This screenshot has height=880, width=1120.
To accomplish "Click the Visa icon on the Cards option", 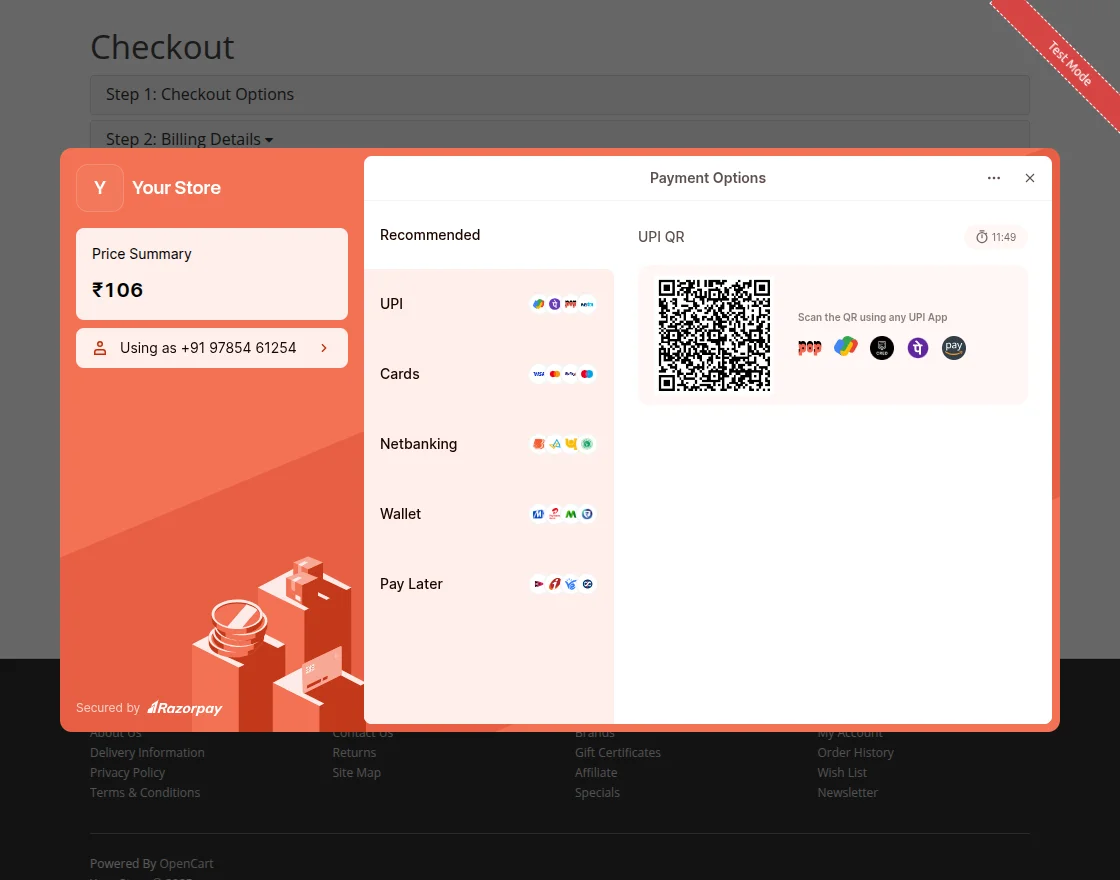I will point(539,374).
